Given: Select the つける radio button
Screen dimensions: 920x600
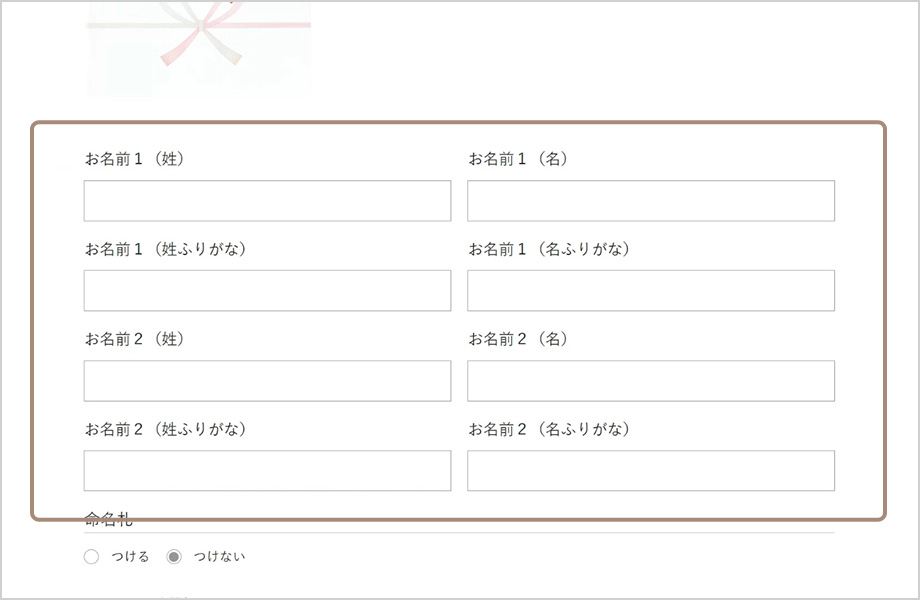Looking at the screenshot, I should tap(91, 556).
